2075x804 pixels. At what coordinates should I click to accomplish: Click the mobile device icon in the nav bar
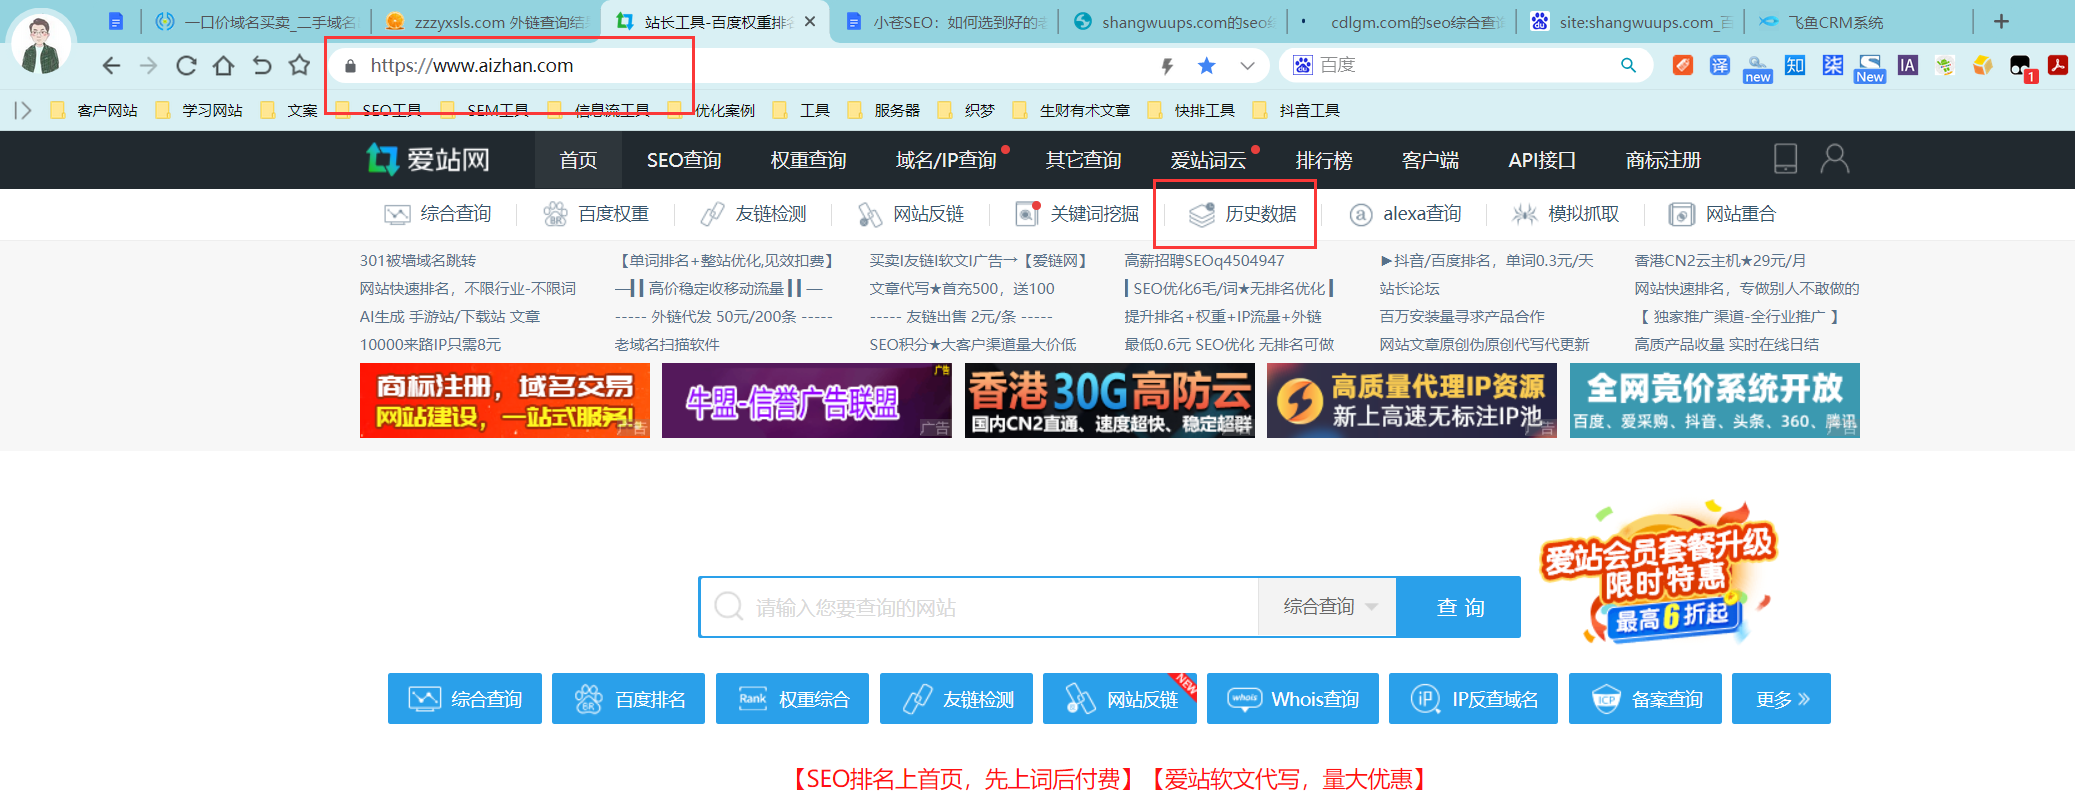[1785, 159]
